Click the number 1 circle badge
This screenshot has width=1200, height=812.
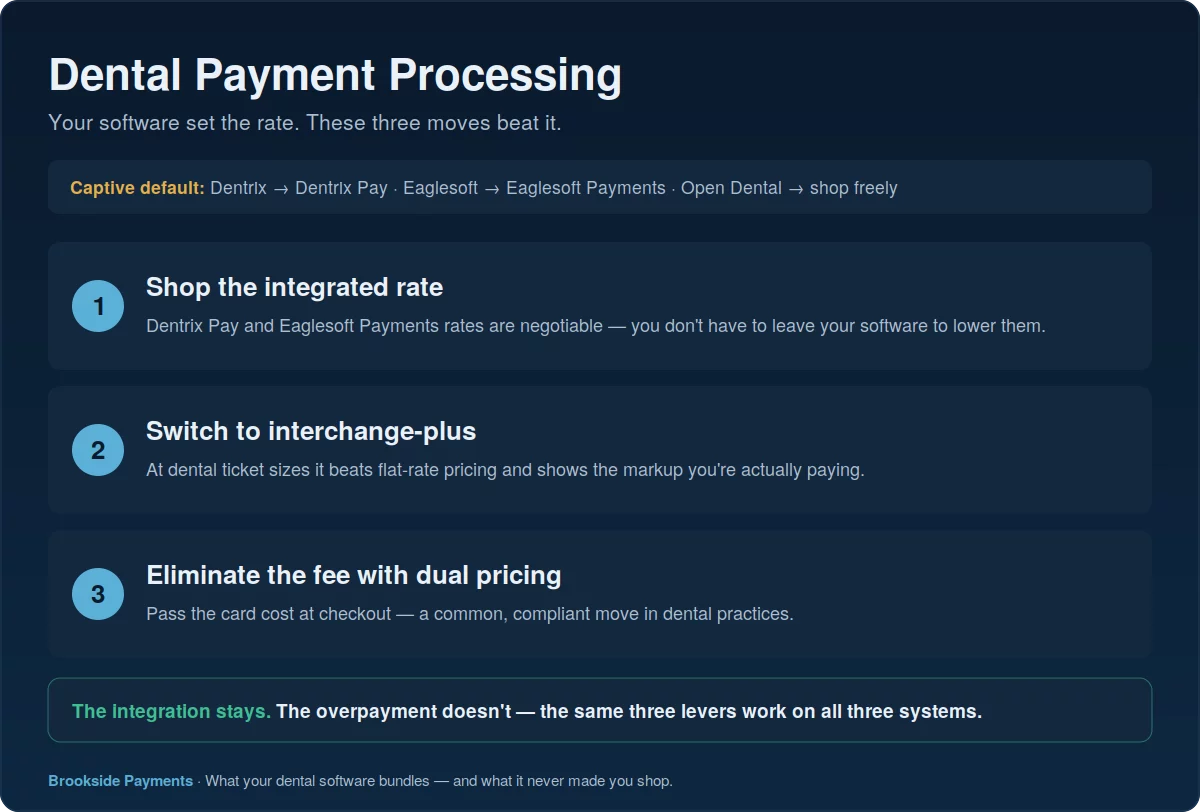click(98, 306)
